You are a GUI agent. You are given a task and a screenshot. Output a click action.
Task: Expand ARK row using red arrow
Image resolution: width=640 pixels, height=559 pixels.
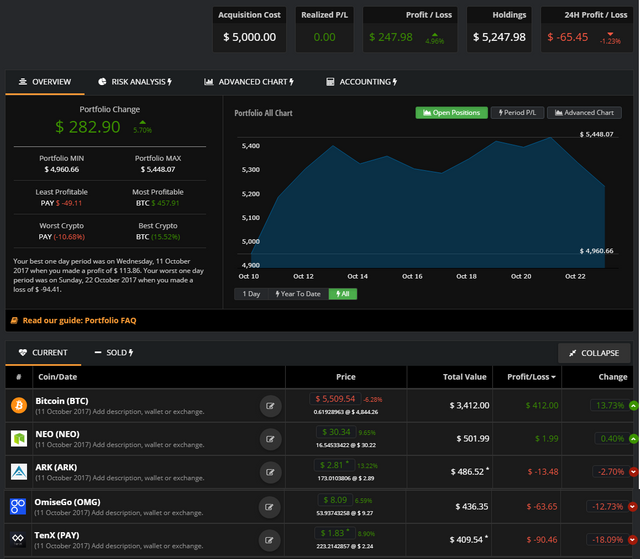point(633,471)
